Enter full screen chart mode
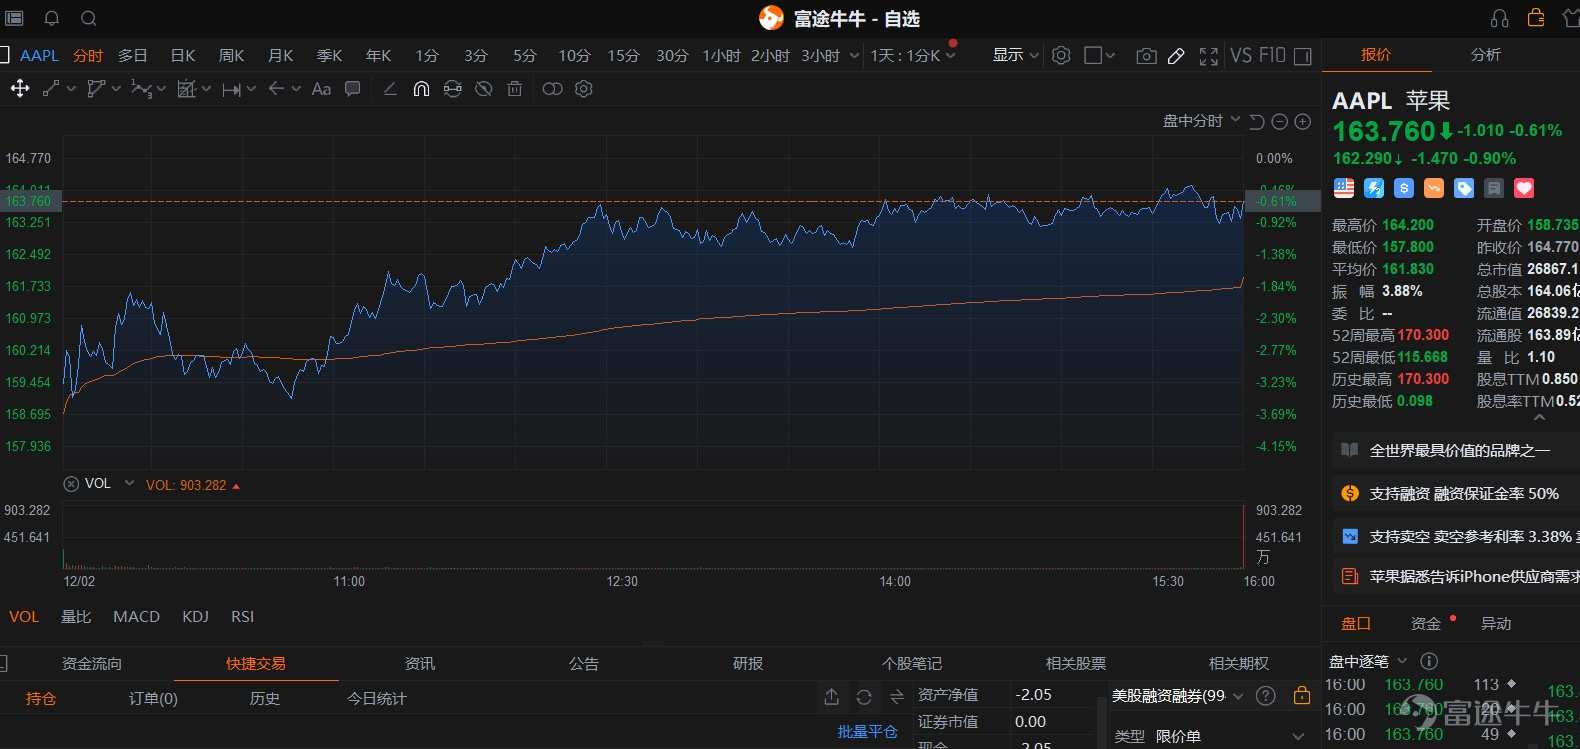The width and height of the screenshot is (1580, 749). click(x=1208, y=56)
